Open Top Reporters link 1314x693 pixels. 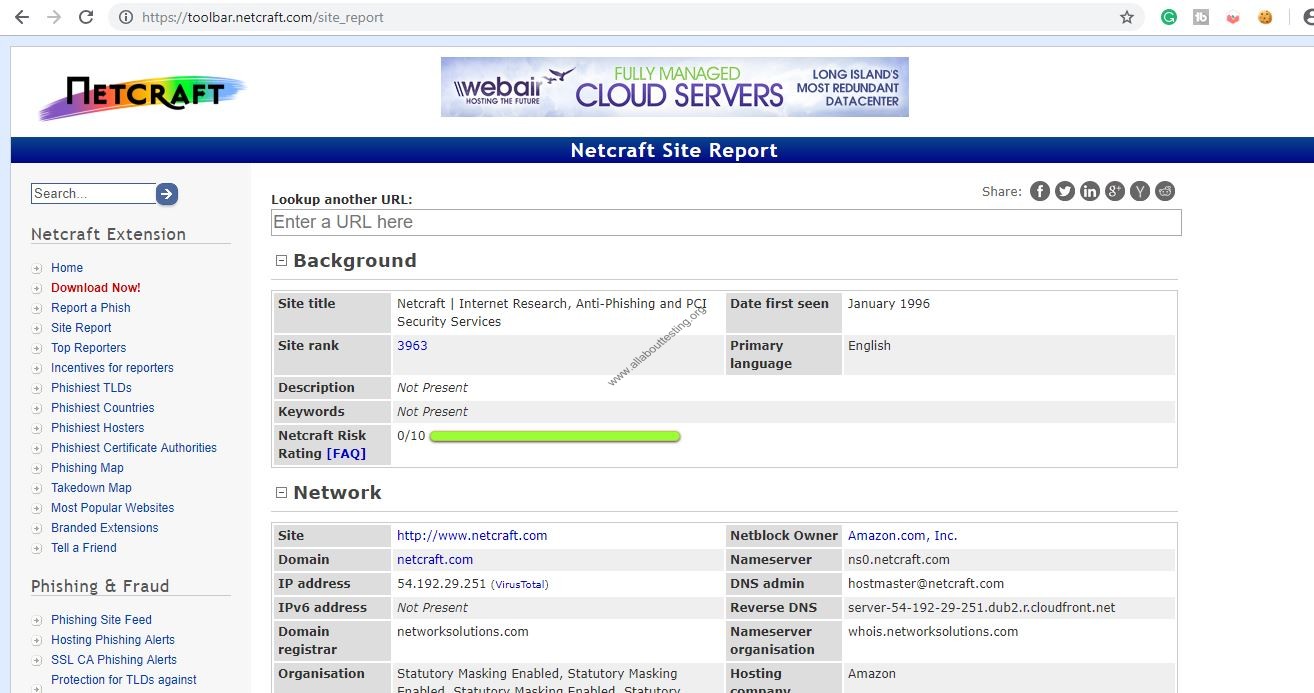point(89,348)
